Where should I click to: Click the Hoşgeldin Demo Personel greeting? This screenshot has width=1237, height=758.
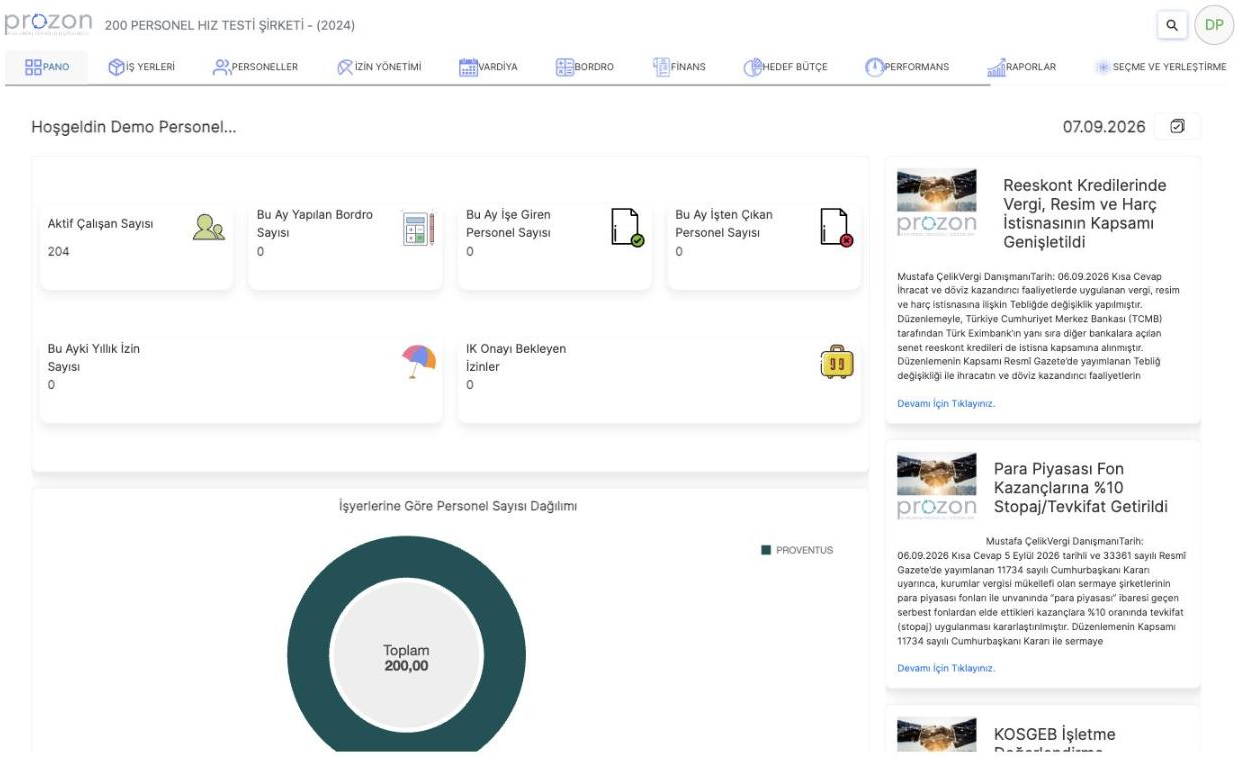point(134,128)
